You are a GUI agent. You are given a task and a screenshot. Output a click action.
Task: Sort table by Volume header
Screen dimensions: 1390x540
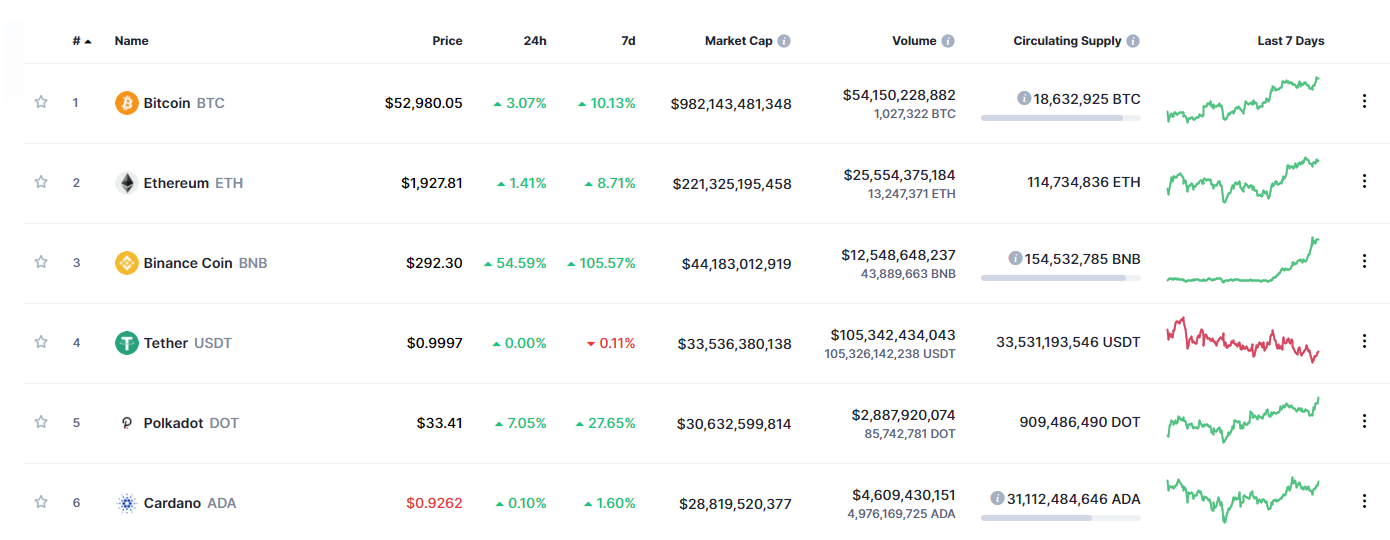(x=914, y=41)
